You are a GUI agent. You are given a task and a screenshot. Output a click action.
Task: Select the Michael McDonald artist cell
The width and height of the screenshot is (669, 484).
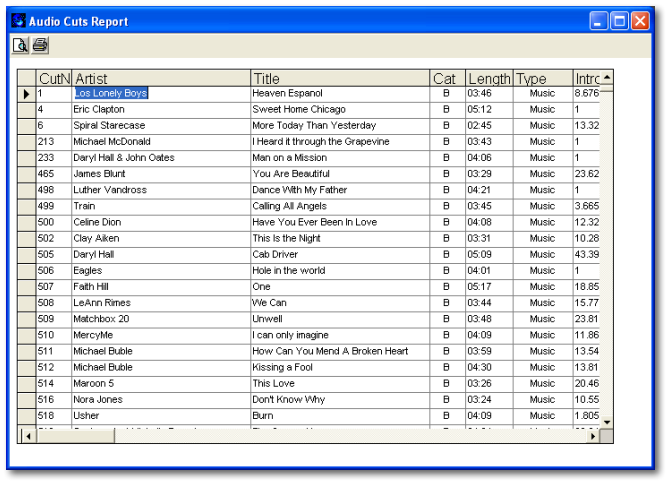(x=161, y=142)
